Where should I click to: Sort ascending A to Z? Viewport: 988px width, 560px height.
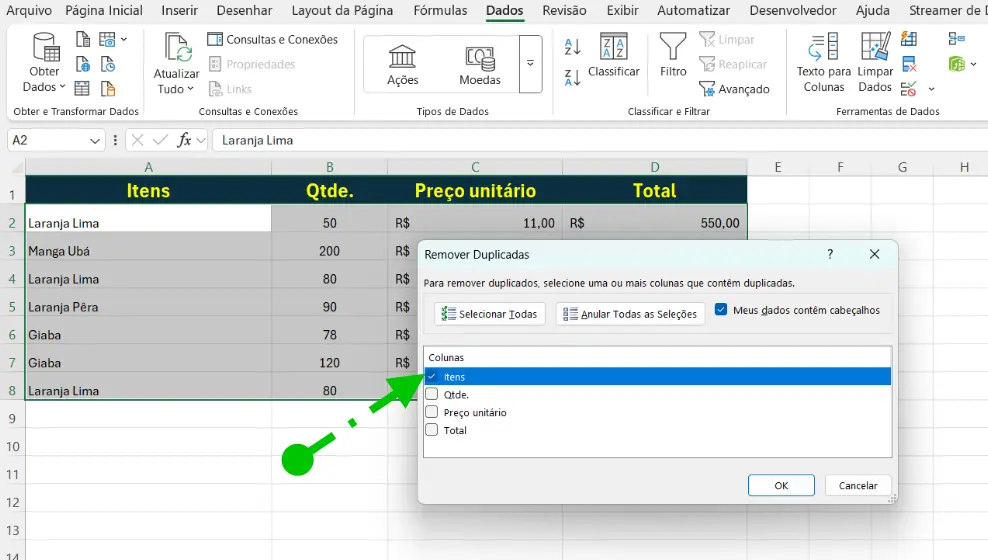click(572, 47)
